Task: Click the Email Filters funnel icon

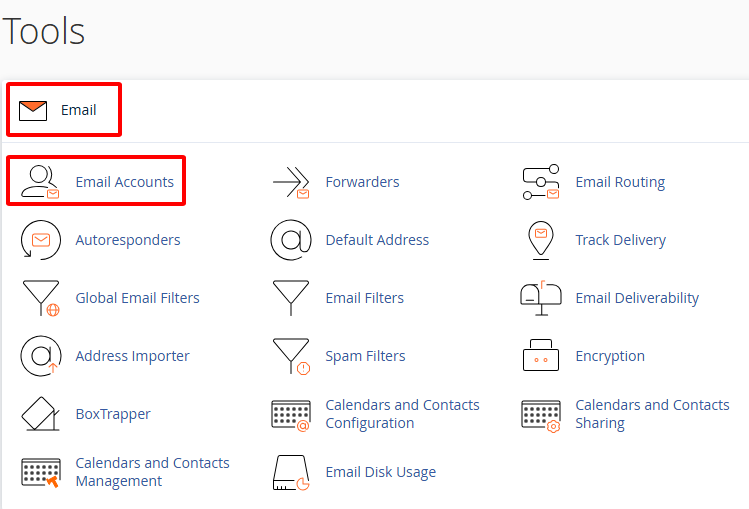Action: coord(291,298)
